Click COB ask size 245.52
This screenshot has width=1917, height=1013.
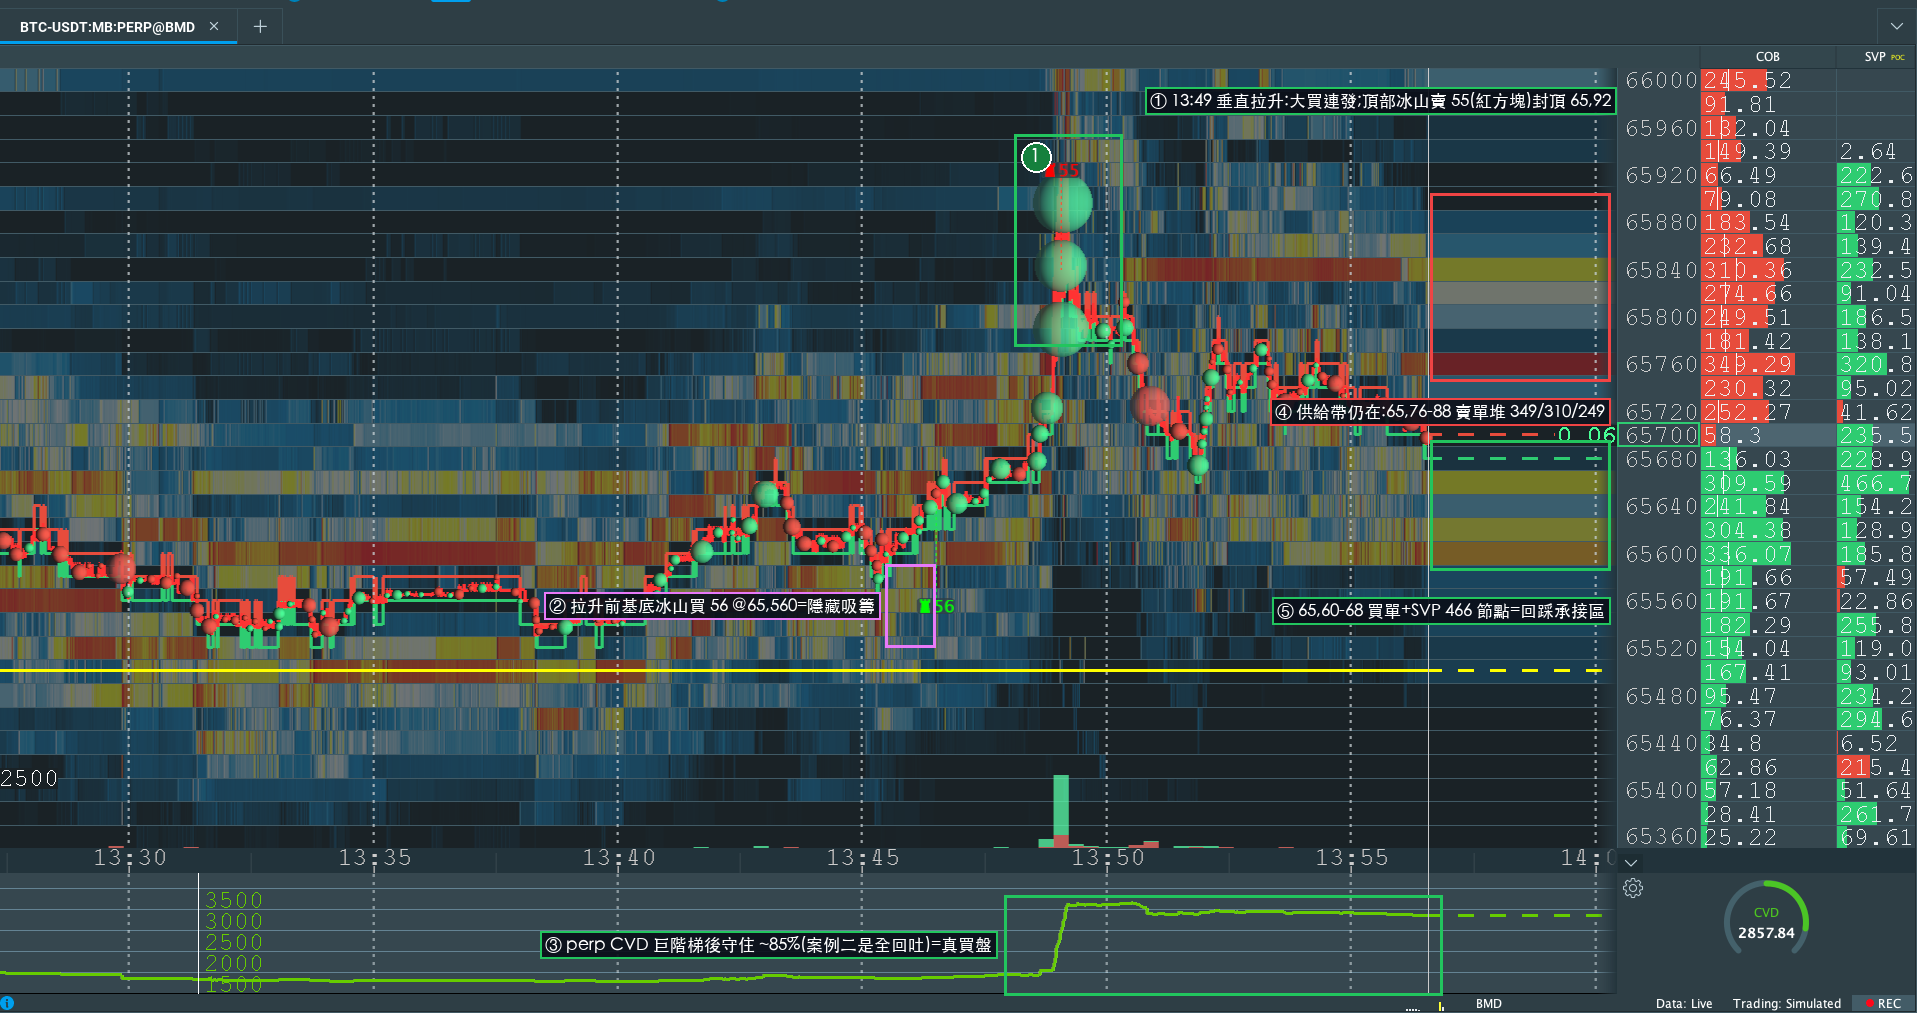click(x=1747, y=80)
